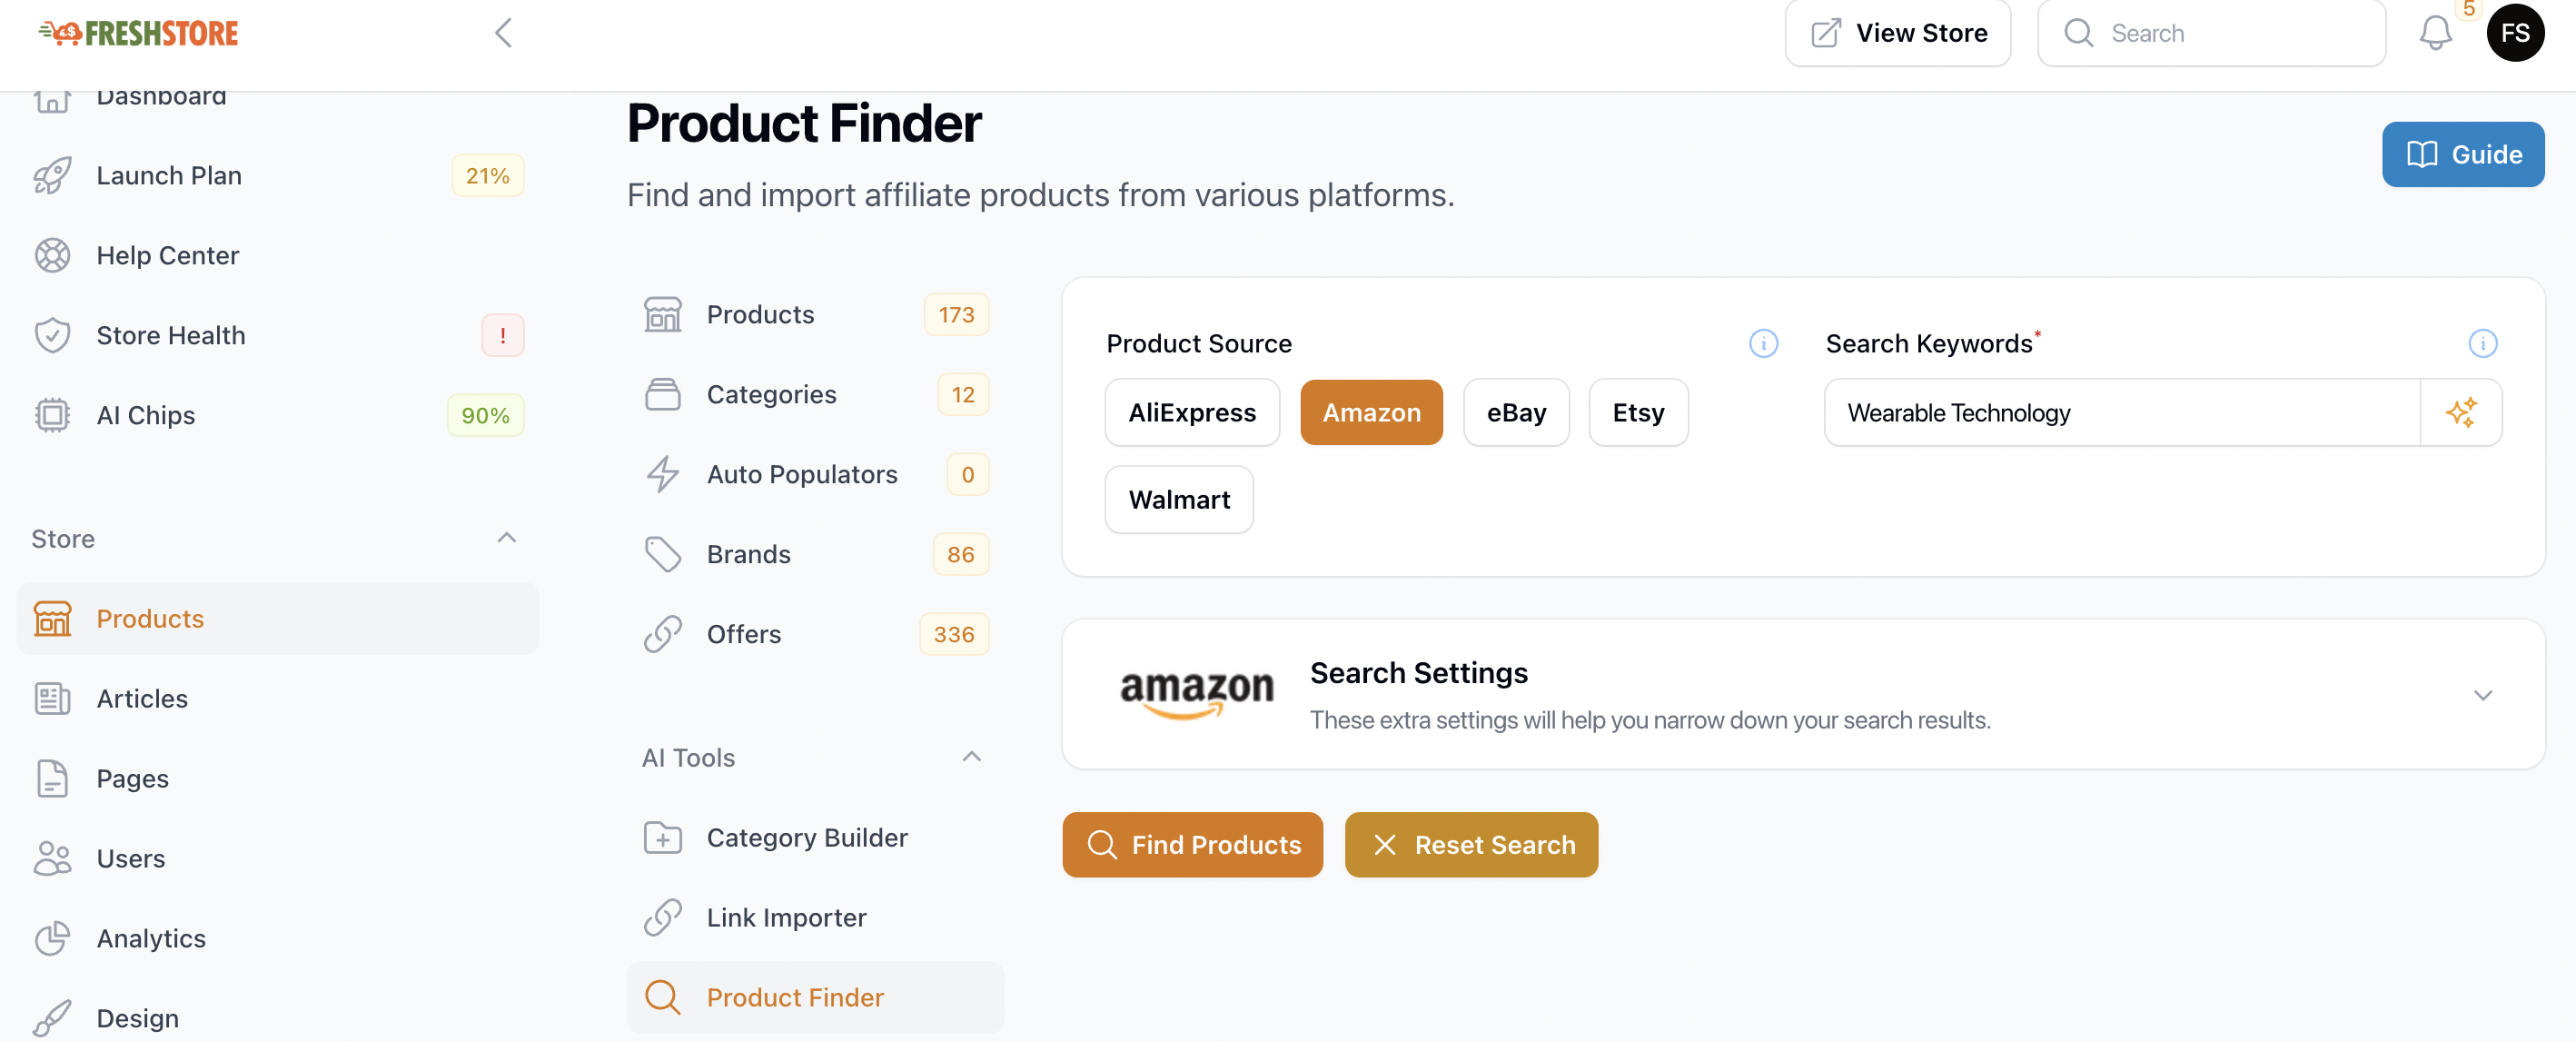Screen dimensions: 2576x1041
Task: Click the FreshStore logo
Action: tap(139, 33)
